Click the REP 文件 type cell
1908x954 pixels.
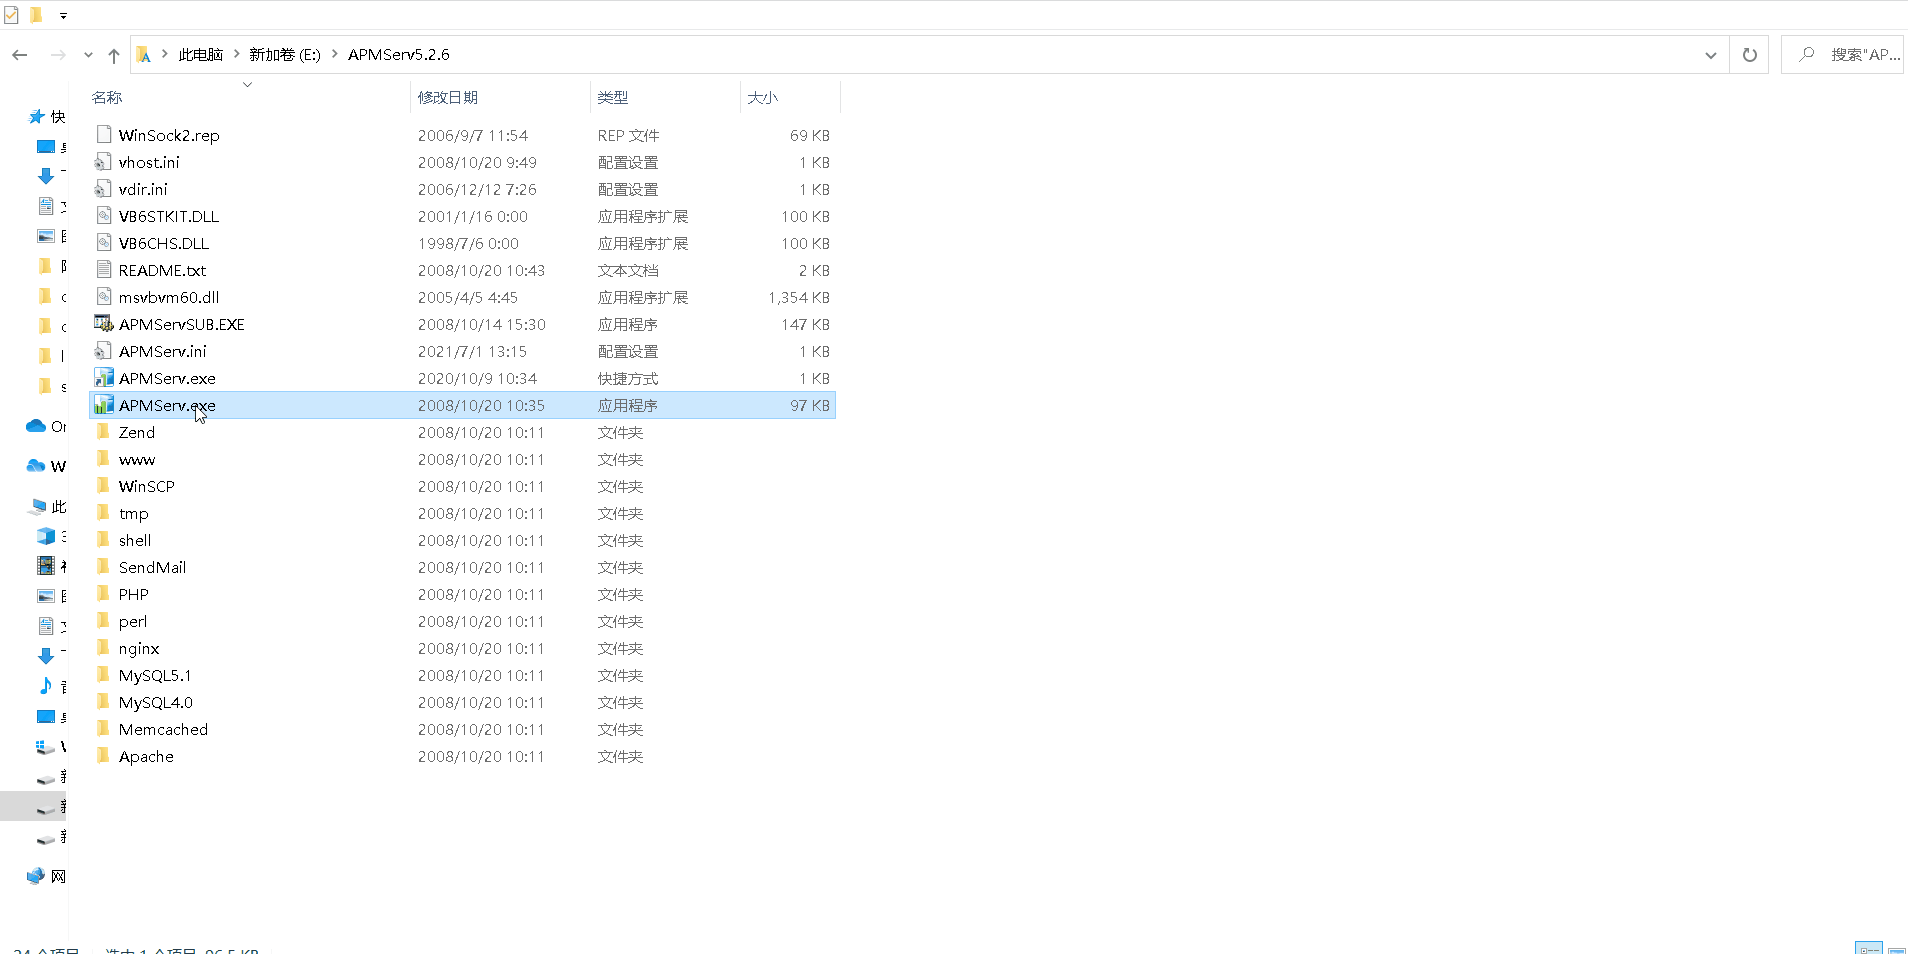628,135
